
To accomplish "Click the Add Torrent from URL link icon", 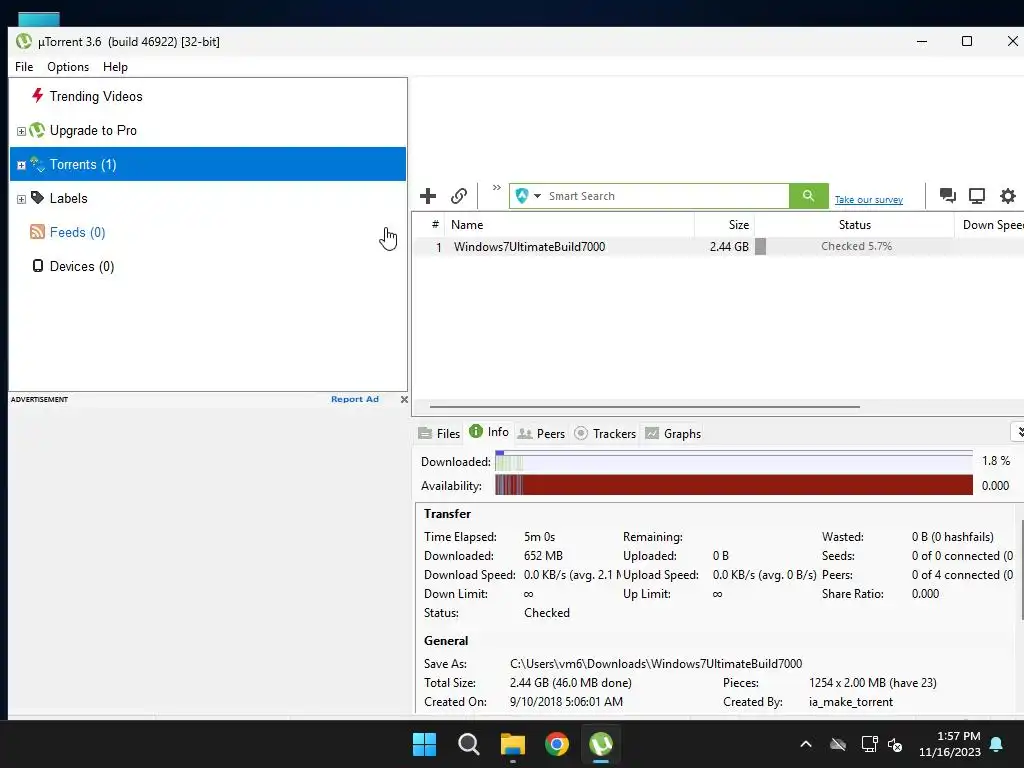I will coord(458,196).
